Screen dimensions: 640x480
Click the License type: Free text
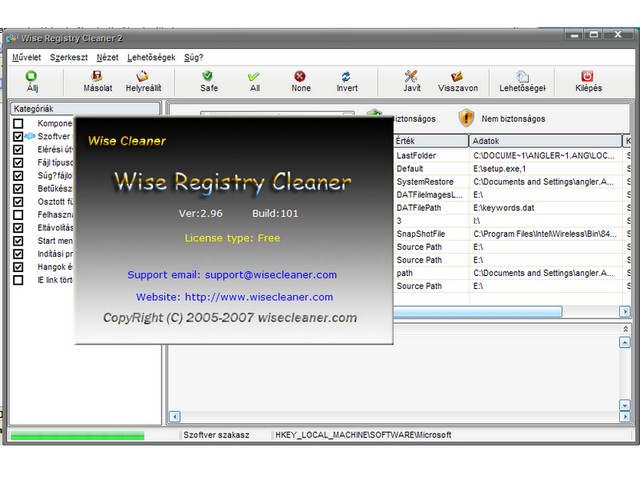click(232, 238)
